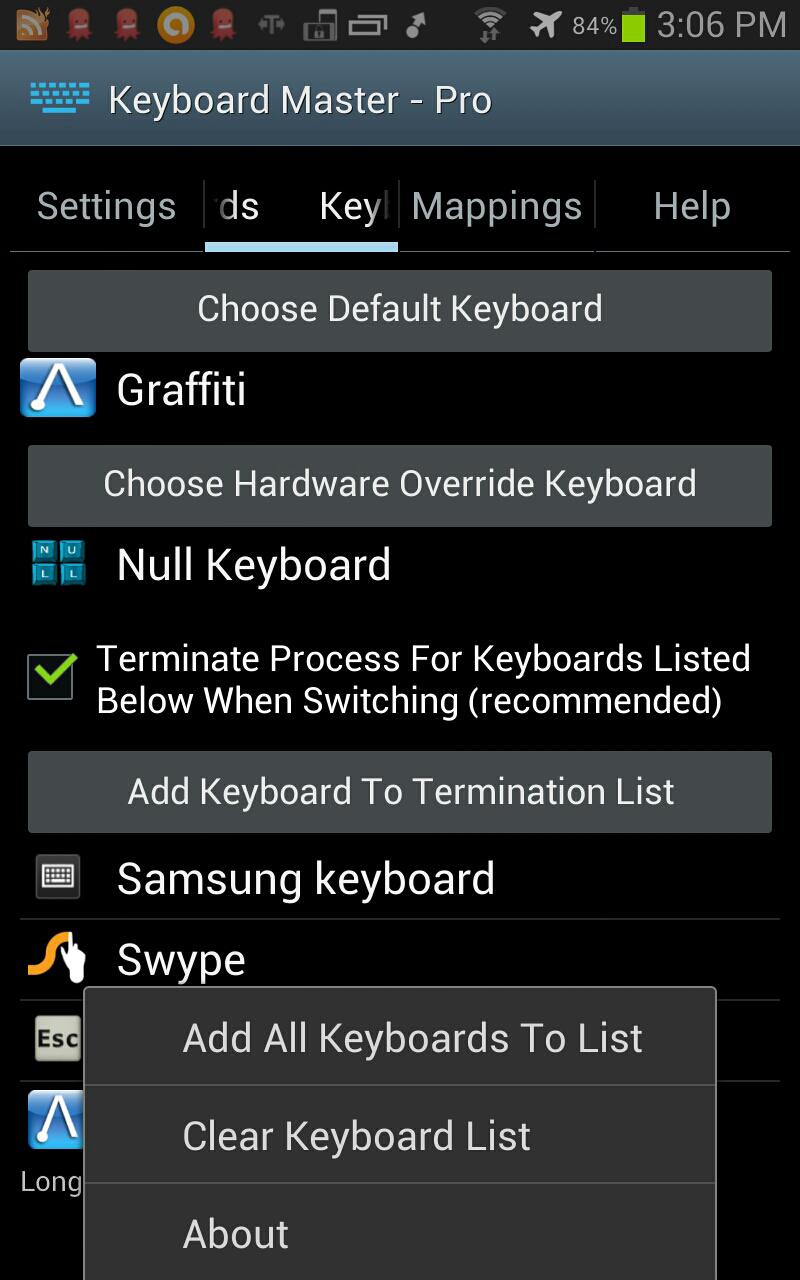Image resolution: width=800 pixels, height=1280 pixels.
Task: Choose Clear Keyboard List menu entry
Action: point(400,1136)
